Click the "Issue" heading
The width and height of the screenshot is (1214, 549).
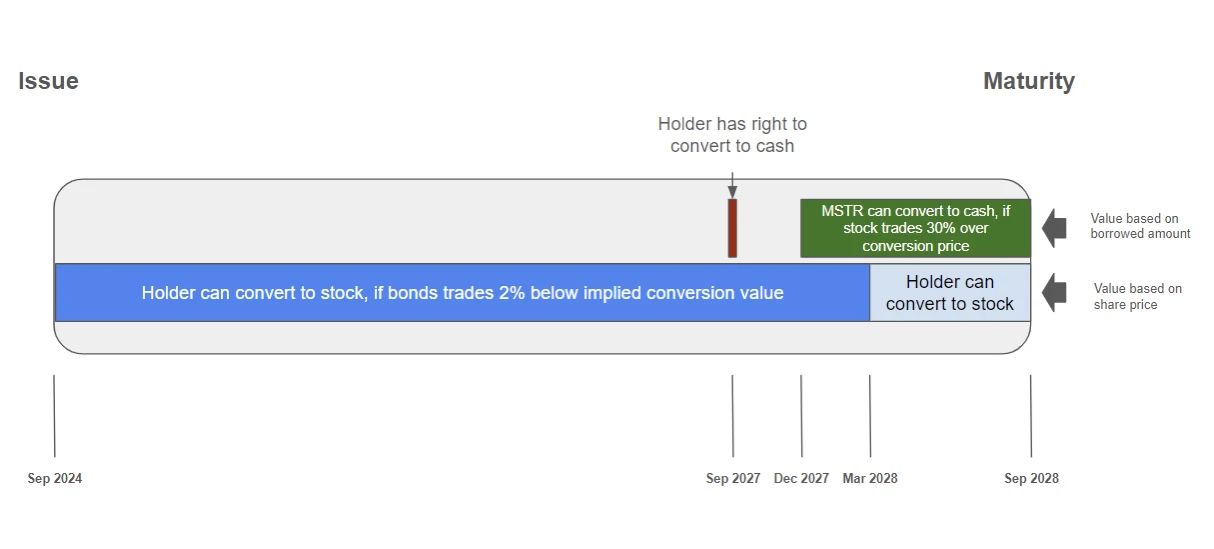48,81
